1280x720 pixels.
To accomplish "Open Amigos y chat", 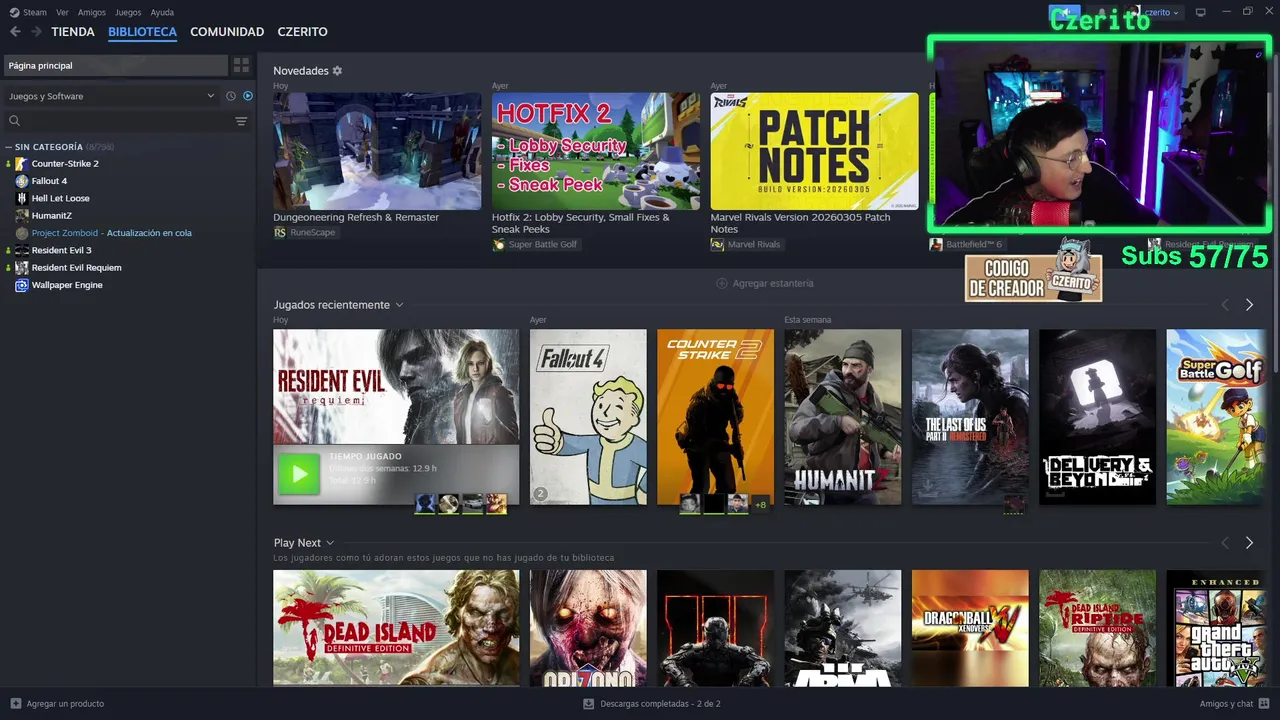I will click(x=1235, y=703).
